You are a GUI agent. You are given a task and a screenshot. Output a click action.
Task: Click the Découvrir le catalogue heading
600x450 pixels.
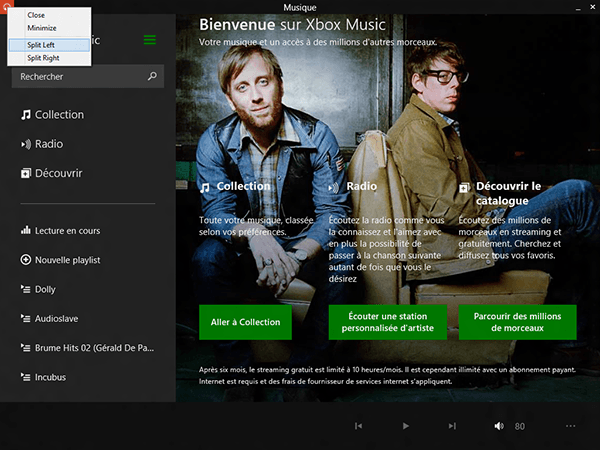(509, 193)
